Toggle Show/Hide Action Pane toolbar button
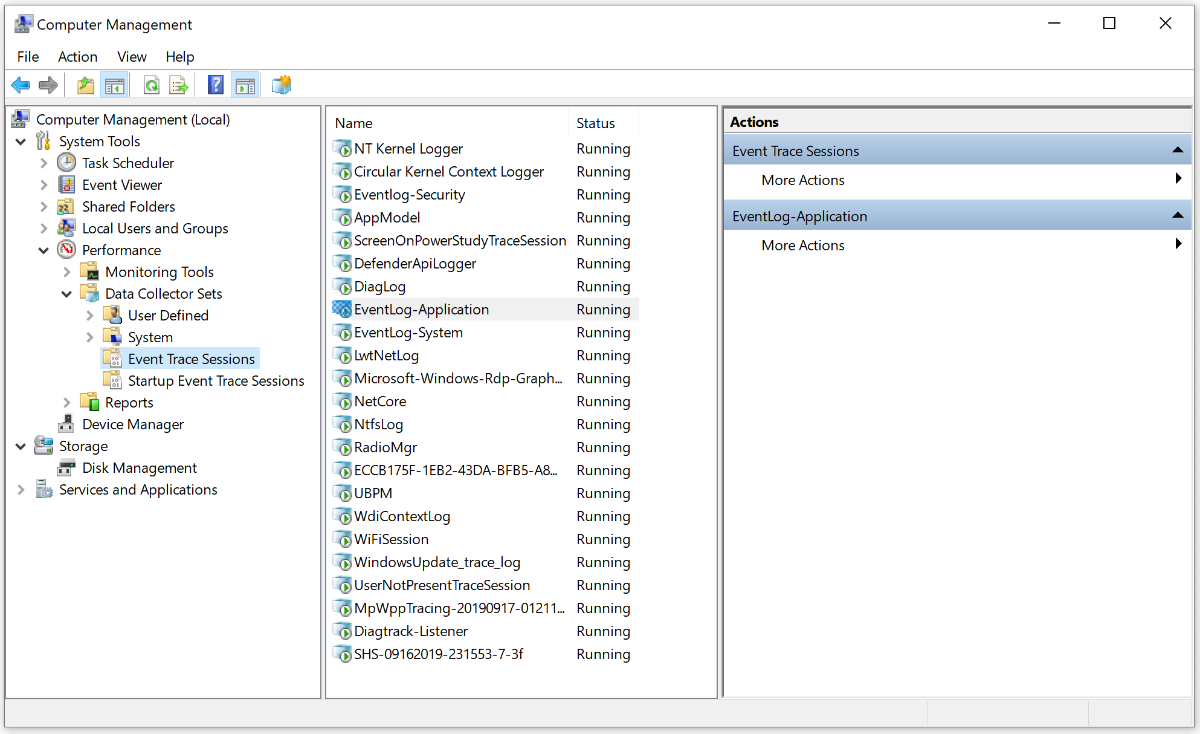Viewport: 1200px width, 734px height. pyautogui.click(x=245, y=86)
